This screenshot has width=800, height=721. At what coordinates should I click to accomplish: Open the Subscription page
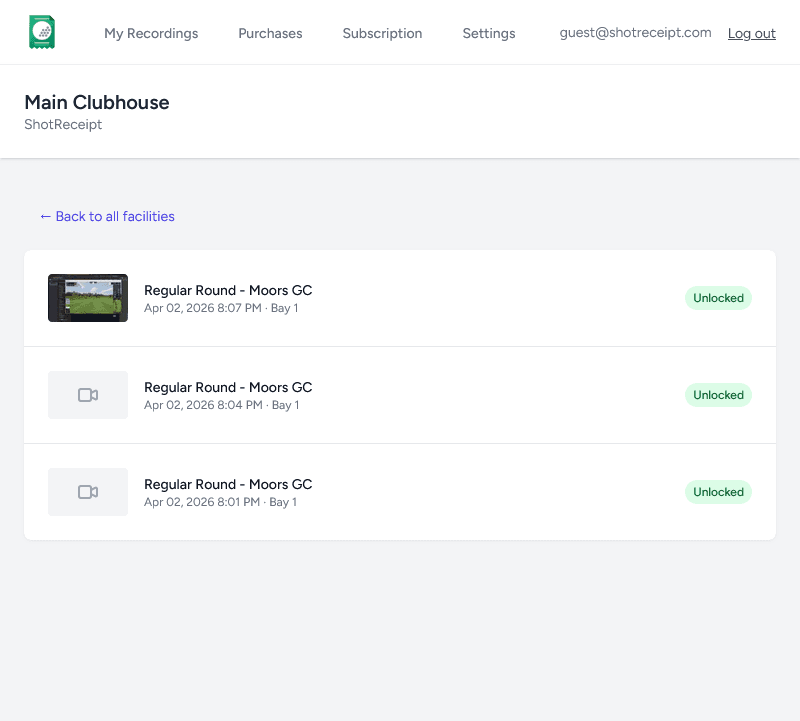[382, 33]
